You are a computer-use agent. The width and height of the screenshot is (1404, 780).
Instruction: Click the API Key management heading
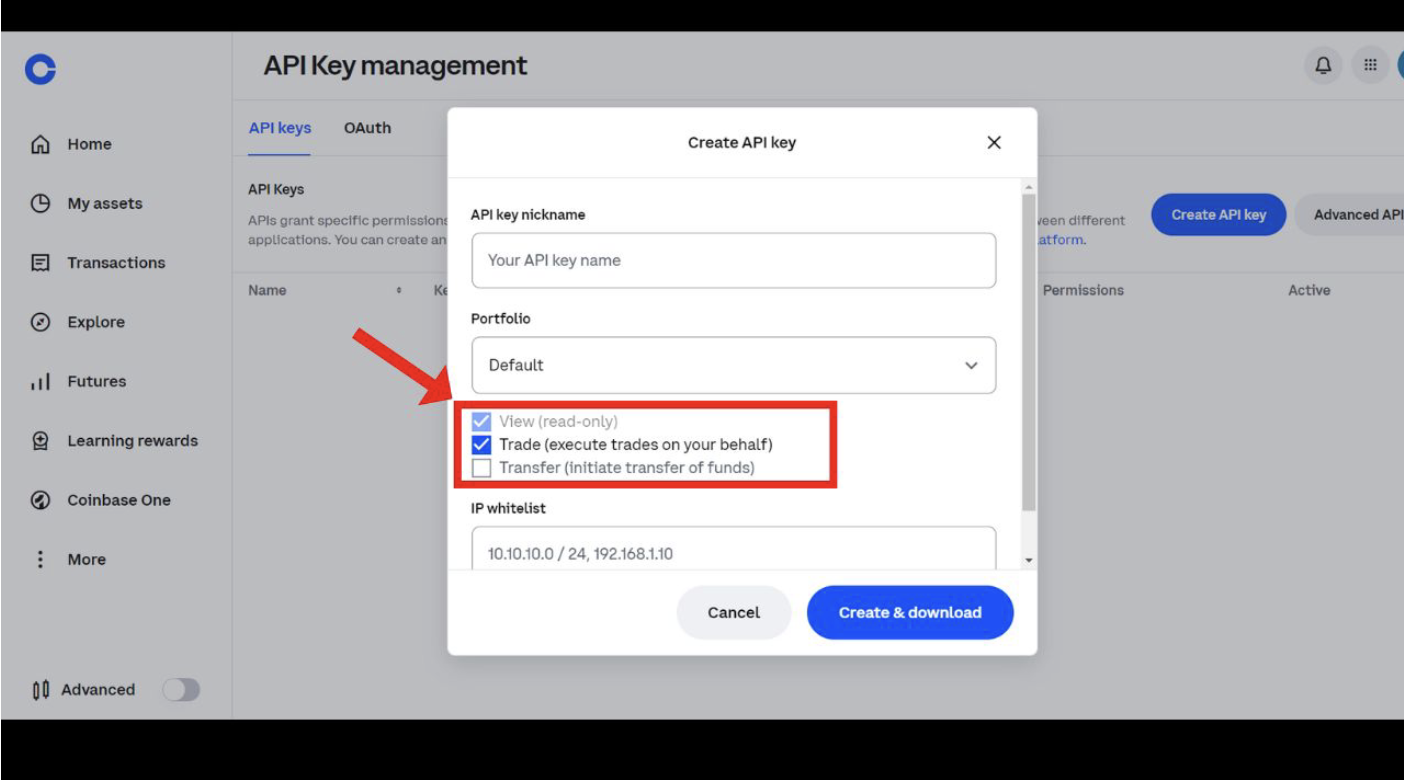click(395, 66)
